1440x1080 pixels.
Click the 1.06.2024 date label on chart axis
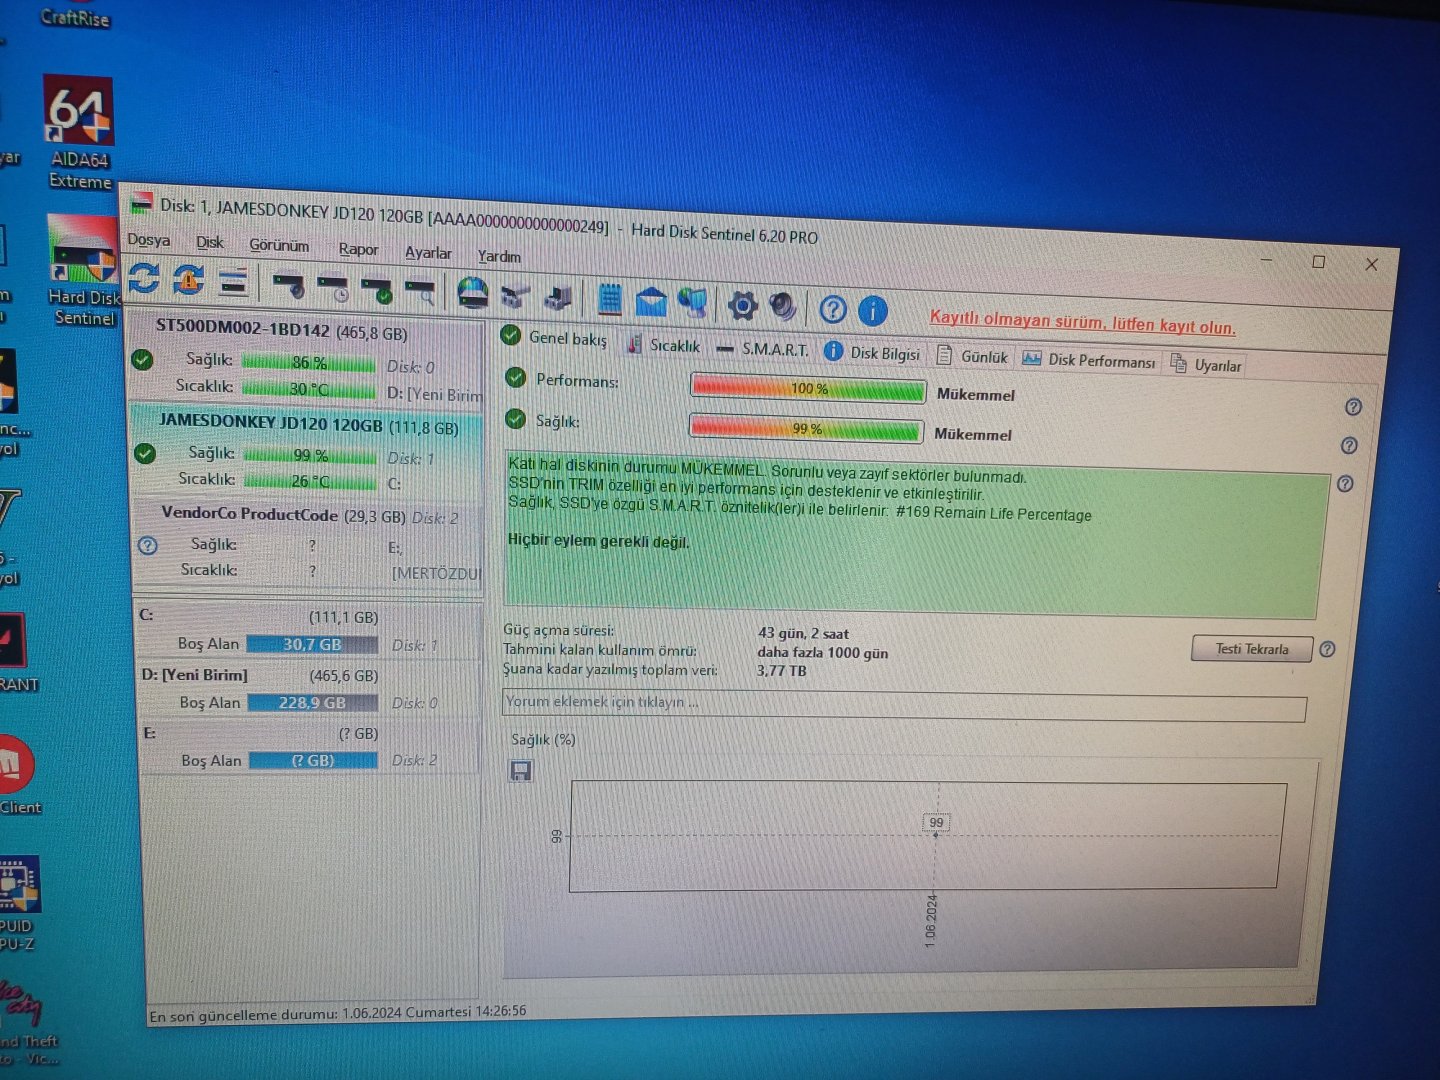tap(931, 920)
